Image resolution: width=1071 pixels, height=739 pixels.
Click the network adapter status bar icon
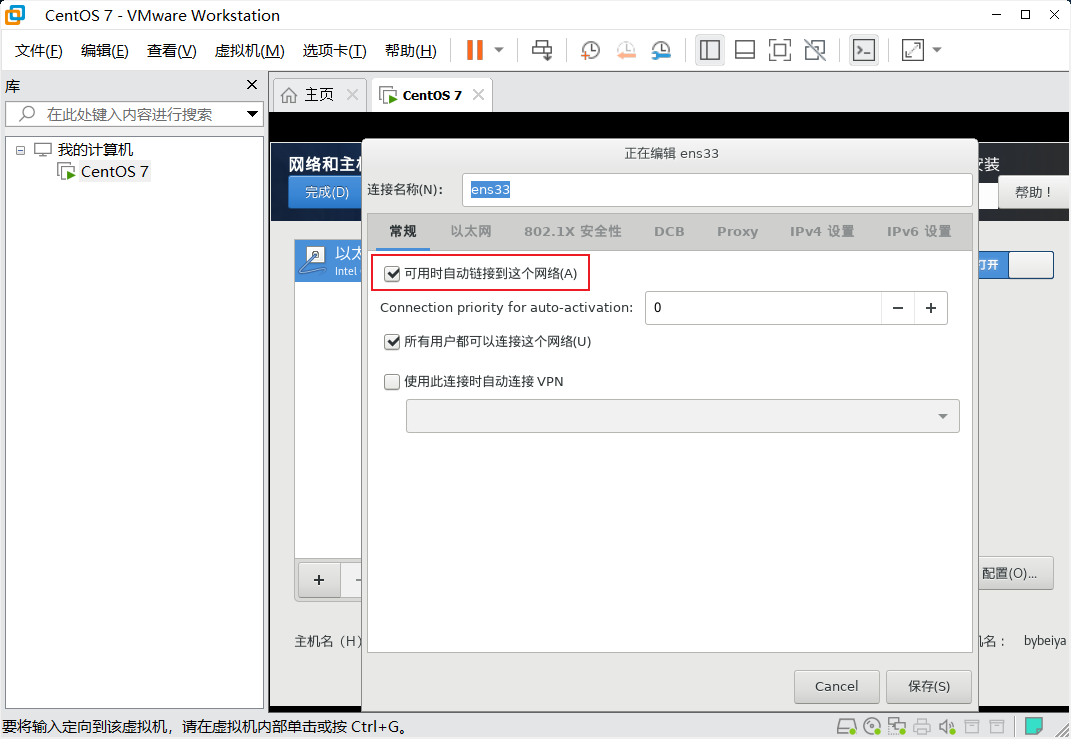tap(897, 726)
